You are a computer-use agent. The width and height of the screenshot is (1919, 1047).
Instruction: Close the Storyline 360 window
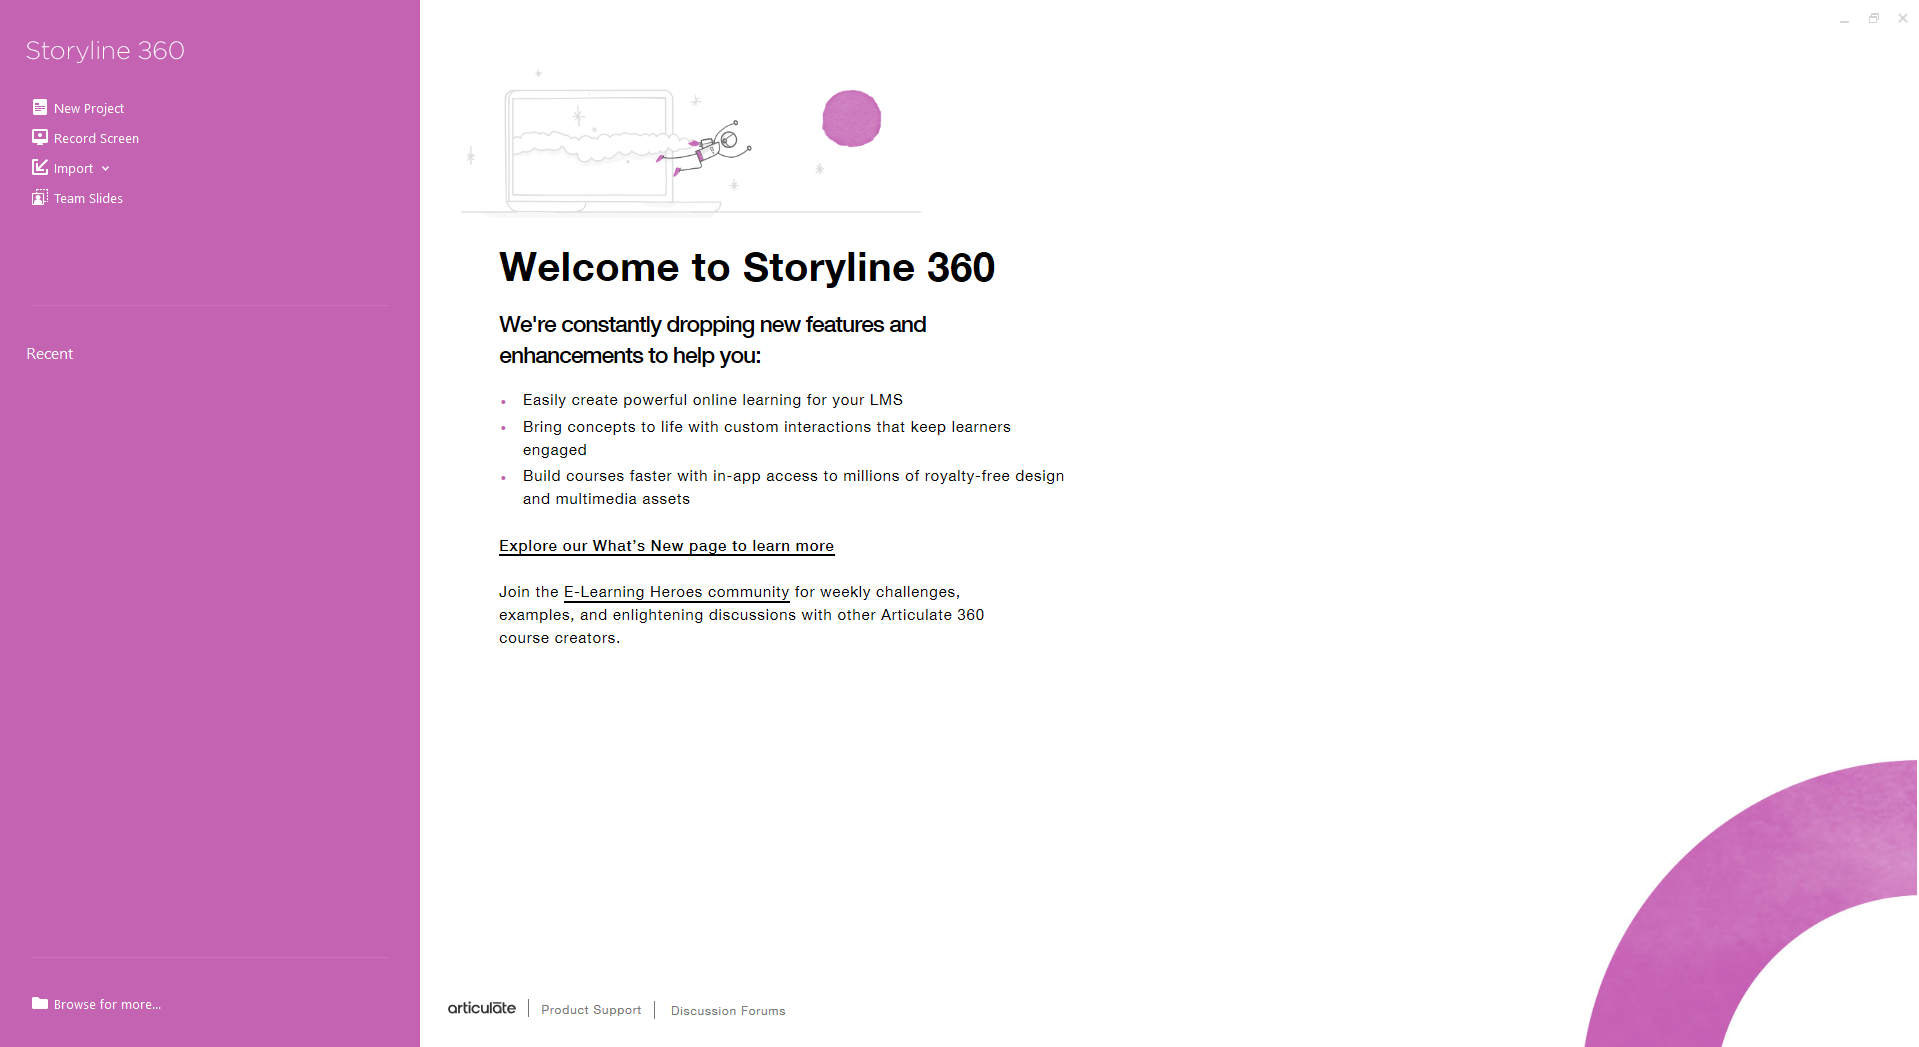click(x=1903, y=18)
